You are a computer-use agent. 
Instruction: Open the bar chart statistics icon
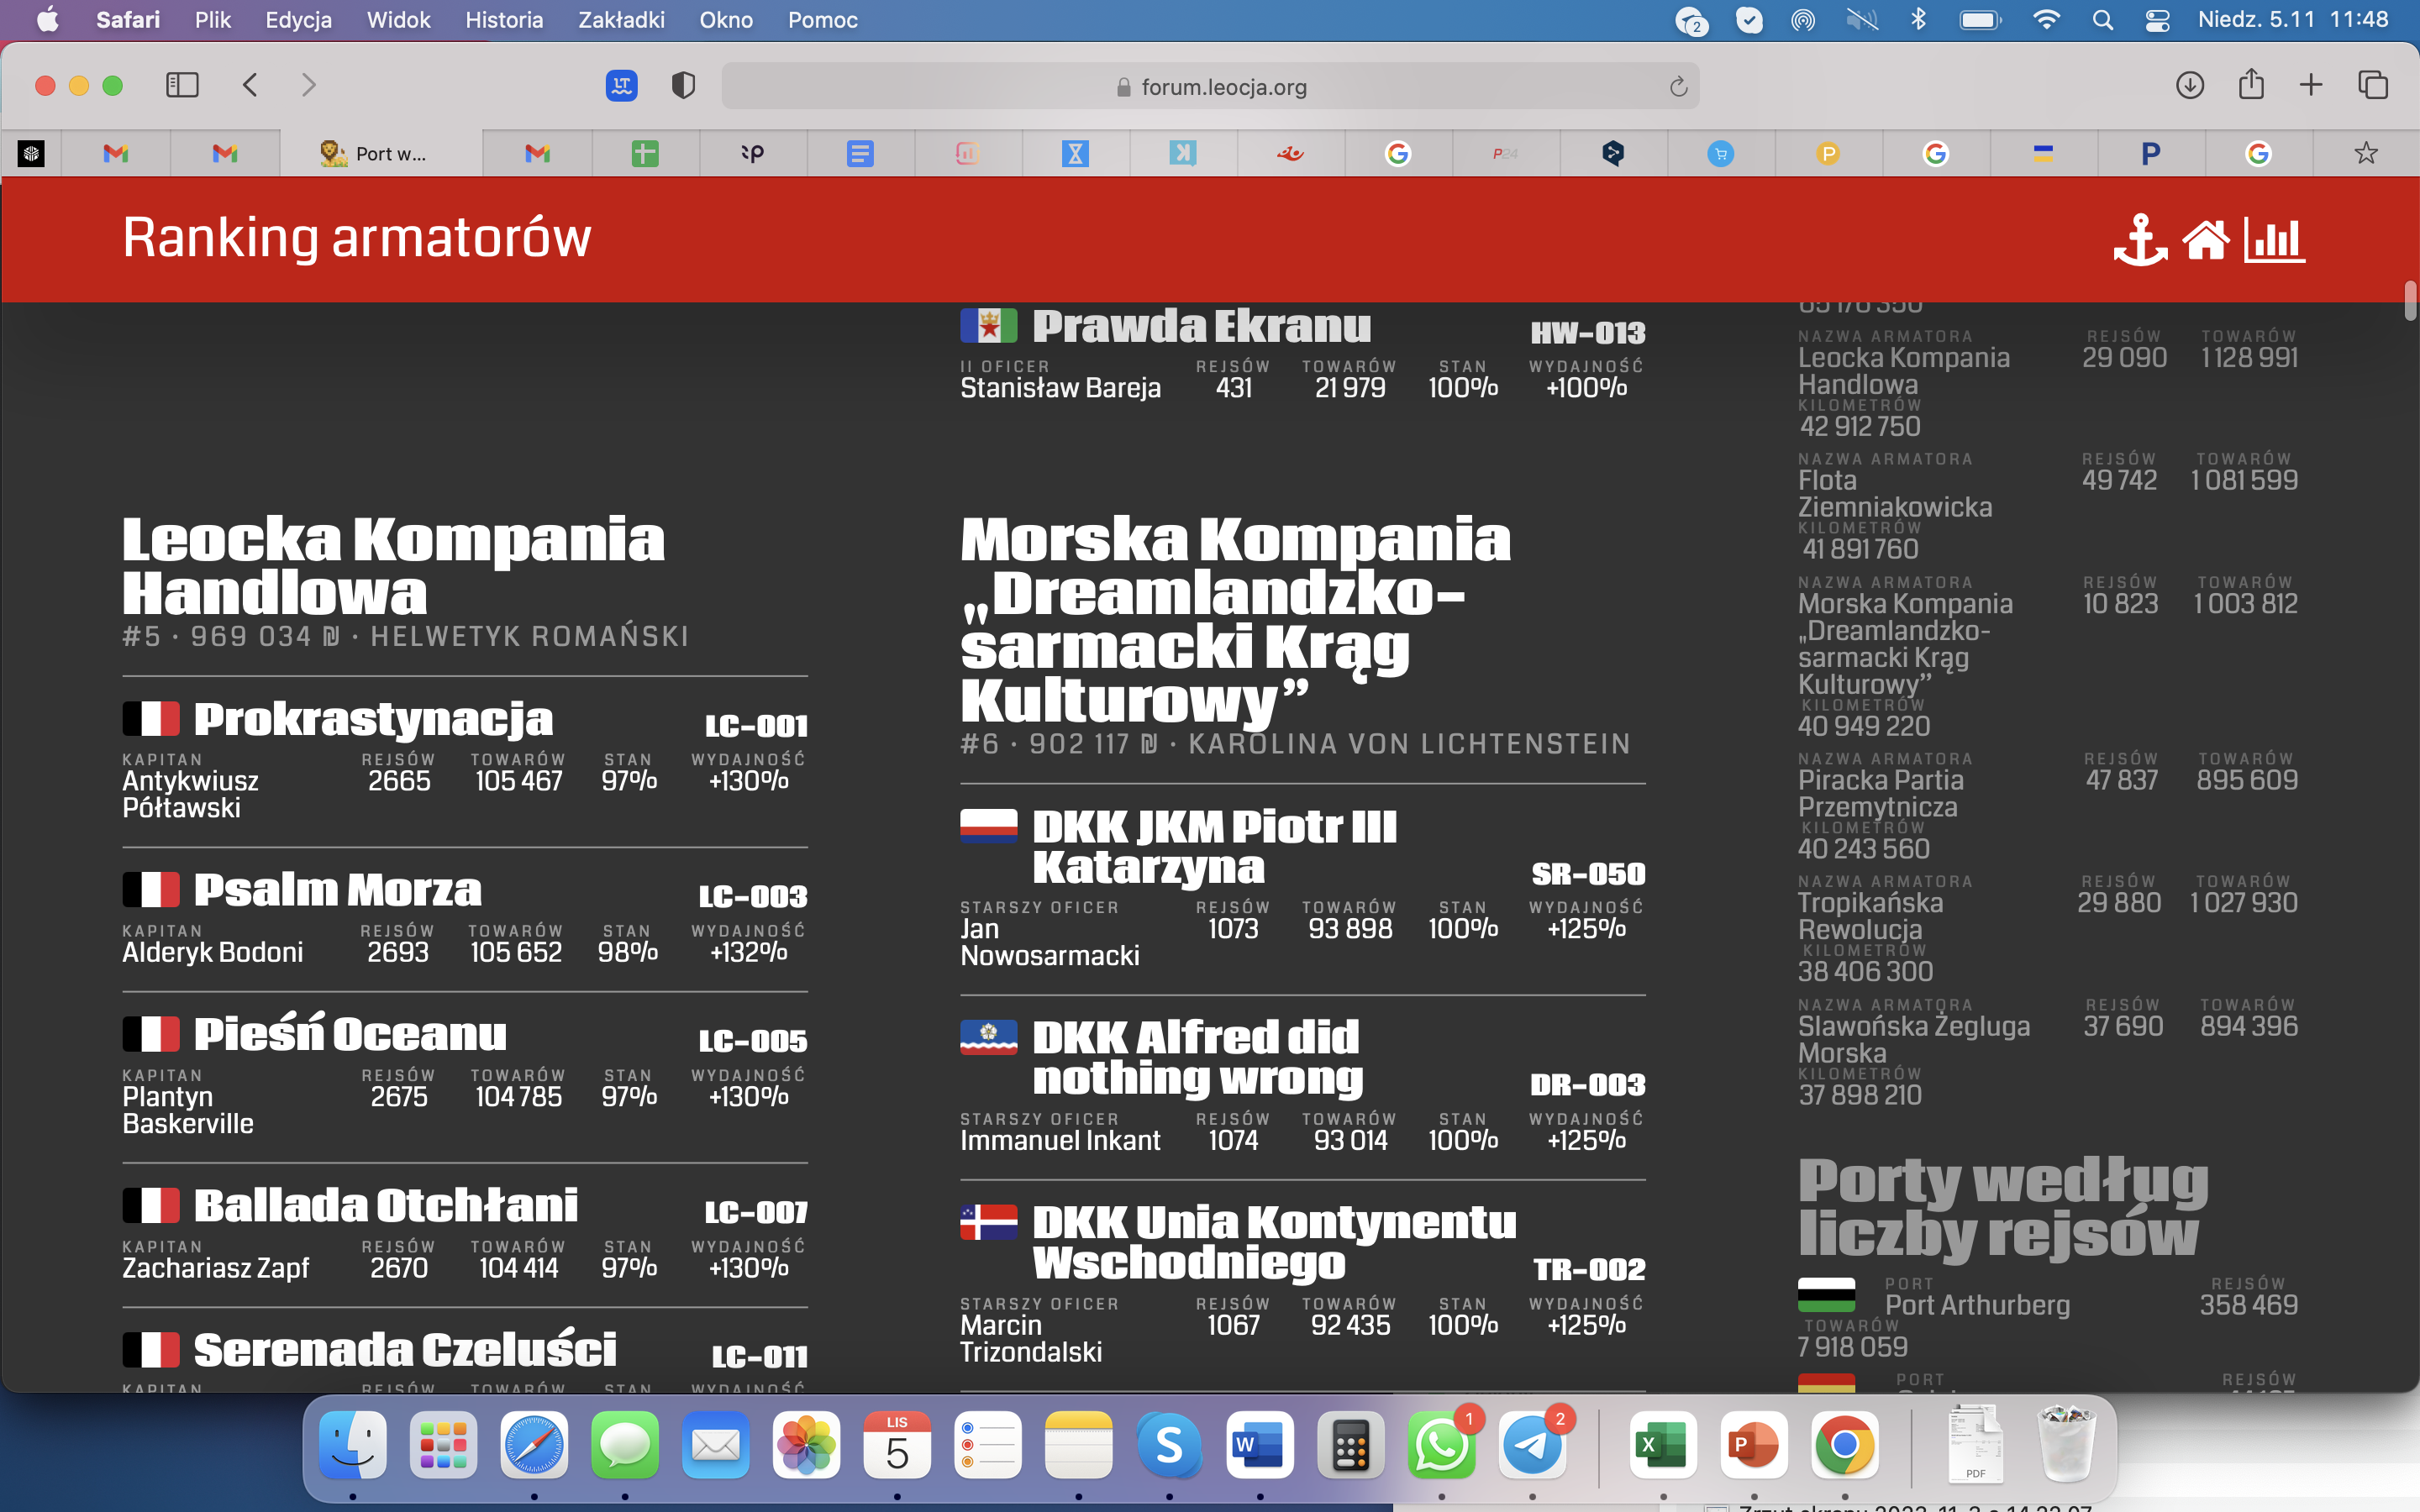pyautogui.click(x=2273, y=240)
